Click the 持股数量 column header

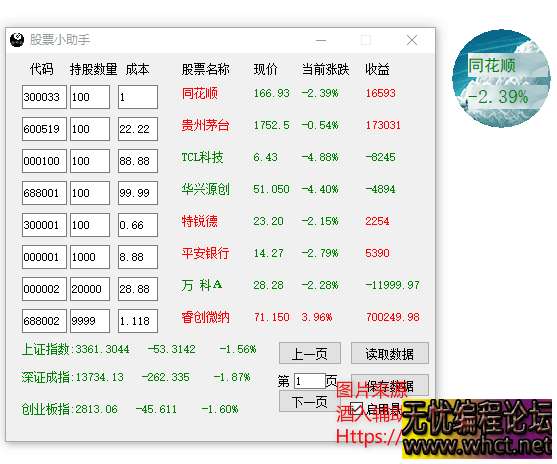pyautogui.click(x=93, y=69)
